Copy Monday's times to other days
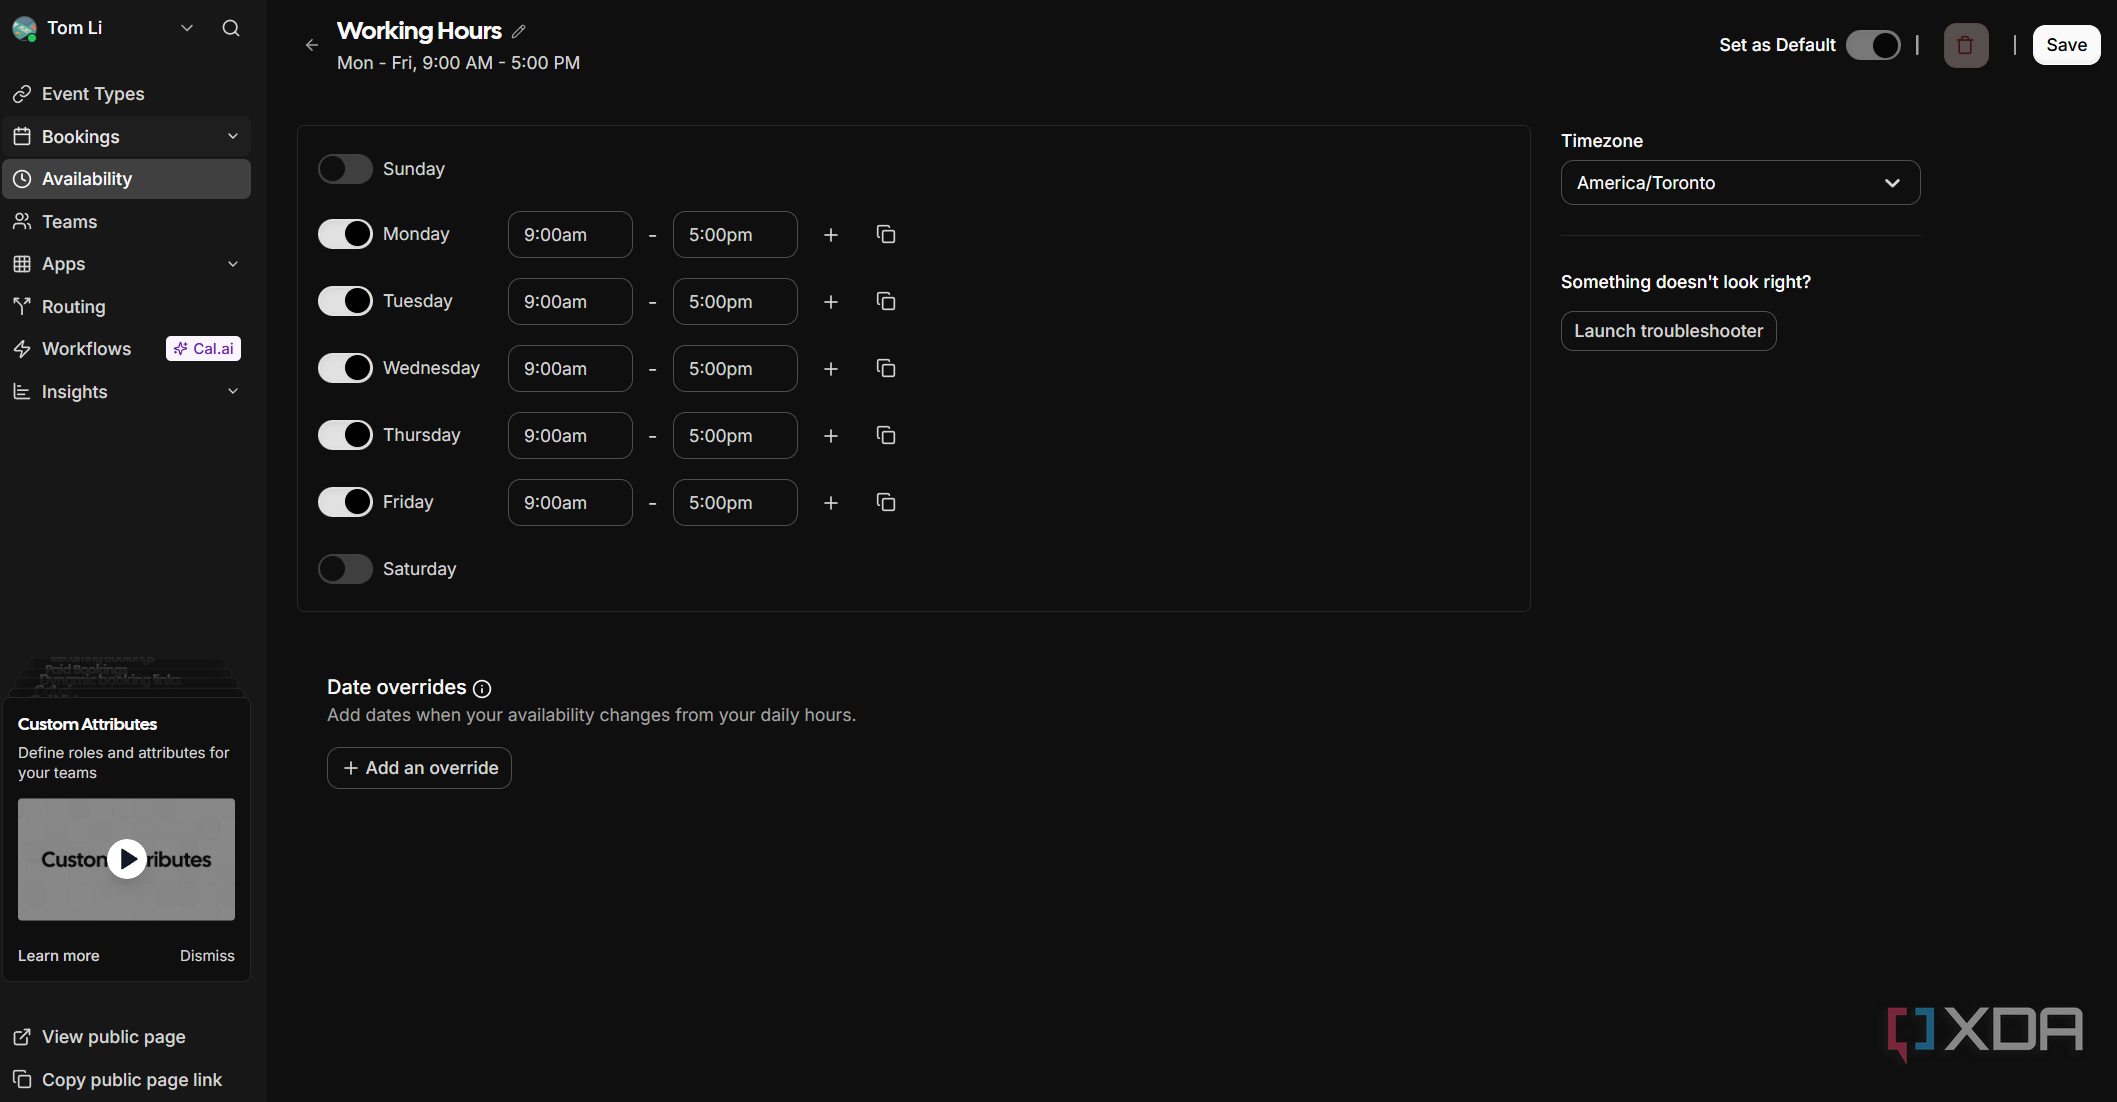 886,235
